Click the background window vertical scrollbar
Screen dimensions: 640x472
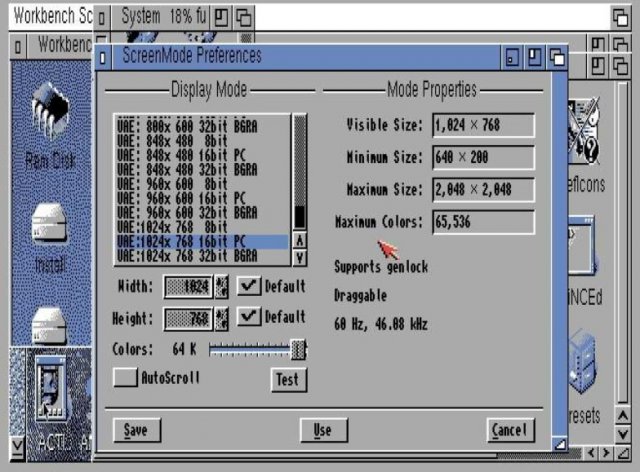coord(622,243)
